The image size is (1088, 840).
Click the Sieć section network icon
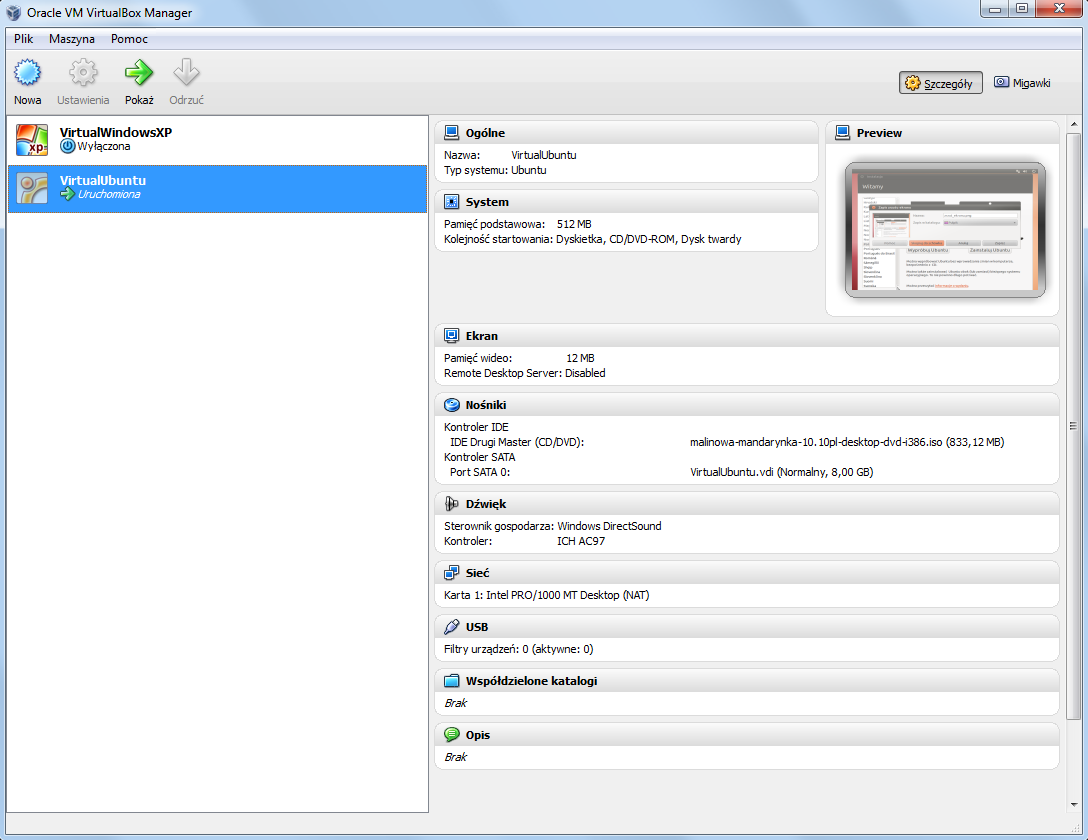pos(452,572)
